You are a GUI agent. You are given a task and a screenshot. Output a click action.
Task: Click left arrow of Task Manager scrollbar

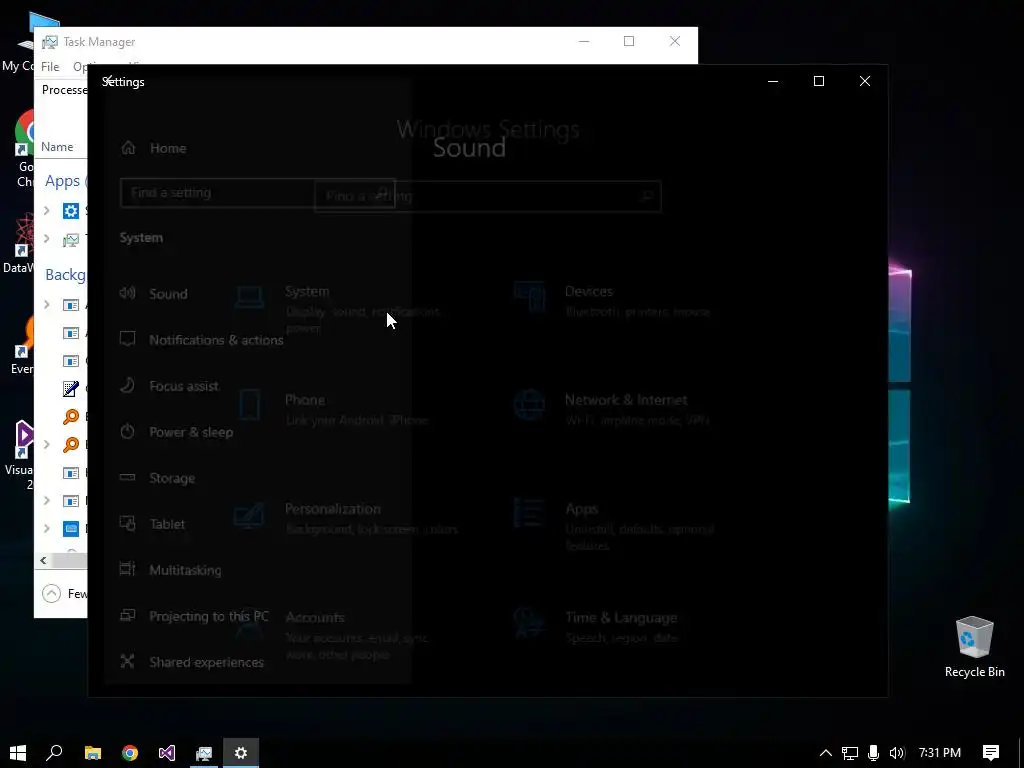tap(43, 560)
